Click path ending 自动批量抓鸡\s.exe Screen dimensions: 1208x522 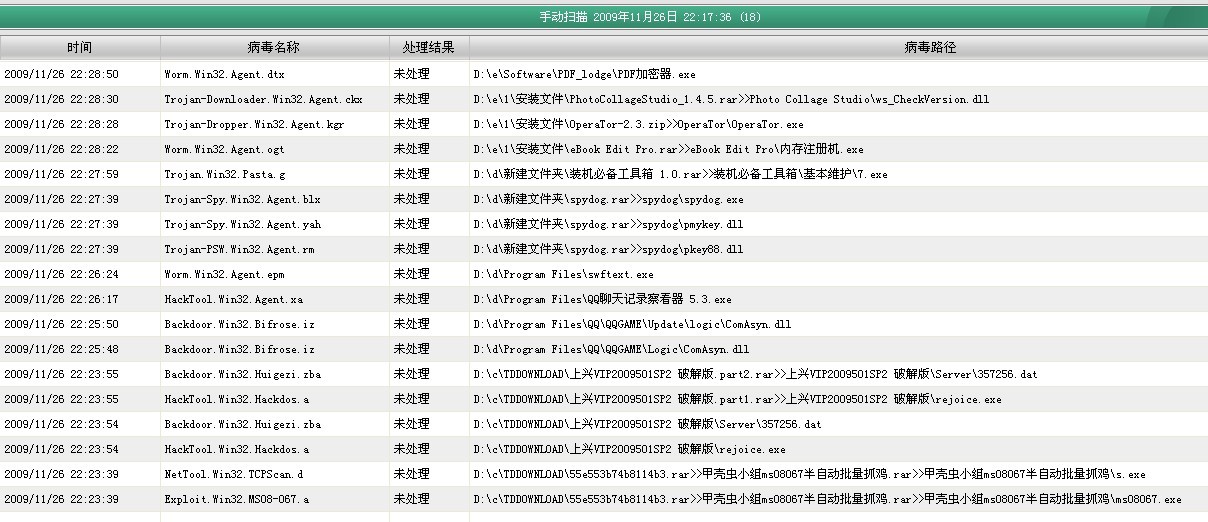coord(809,474)
